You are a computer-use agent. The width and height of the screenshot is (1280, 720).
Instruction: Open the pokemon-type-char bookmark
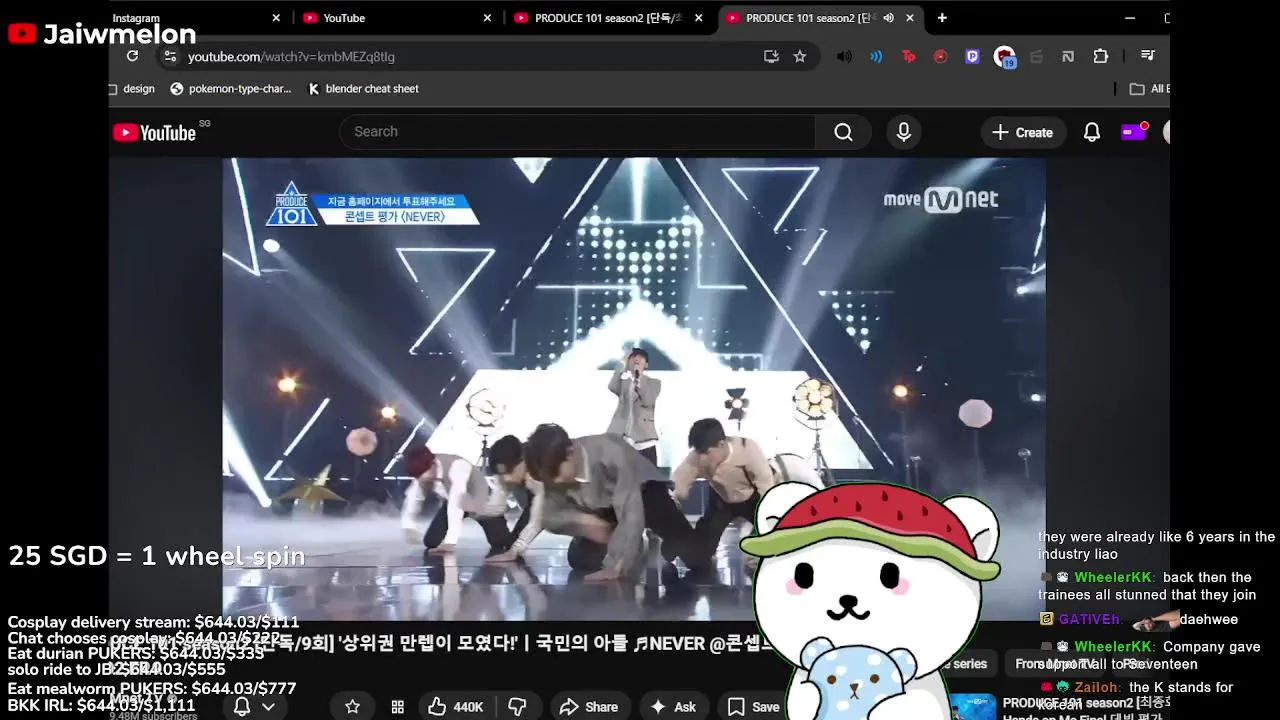[231, 89]
